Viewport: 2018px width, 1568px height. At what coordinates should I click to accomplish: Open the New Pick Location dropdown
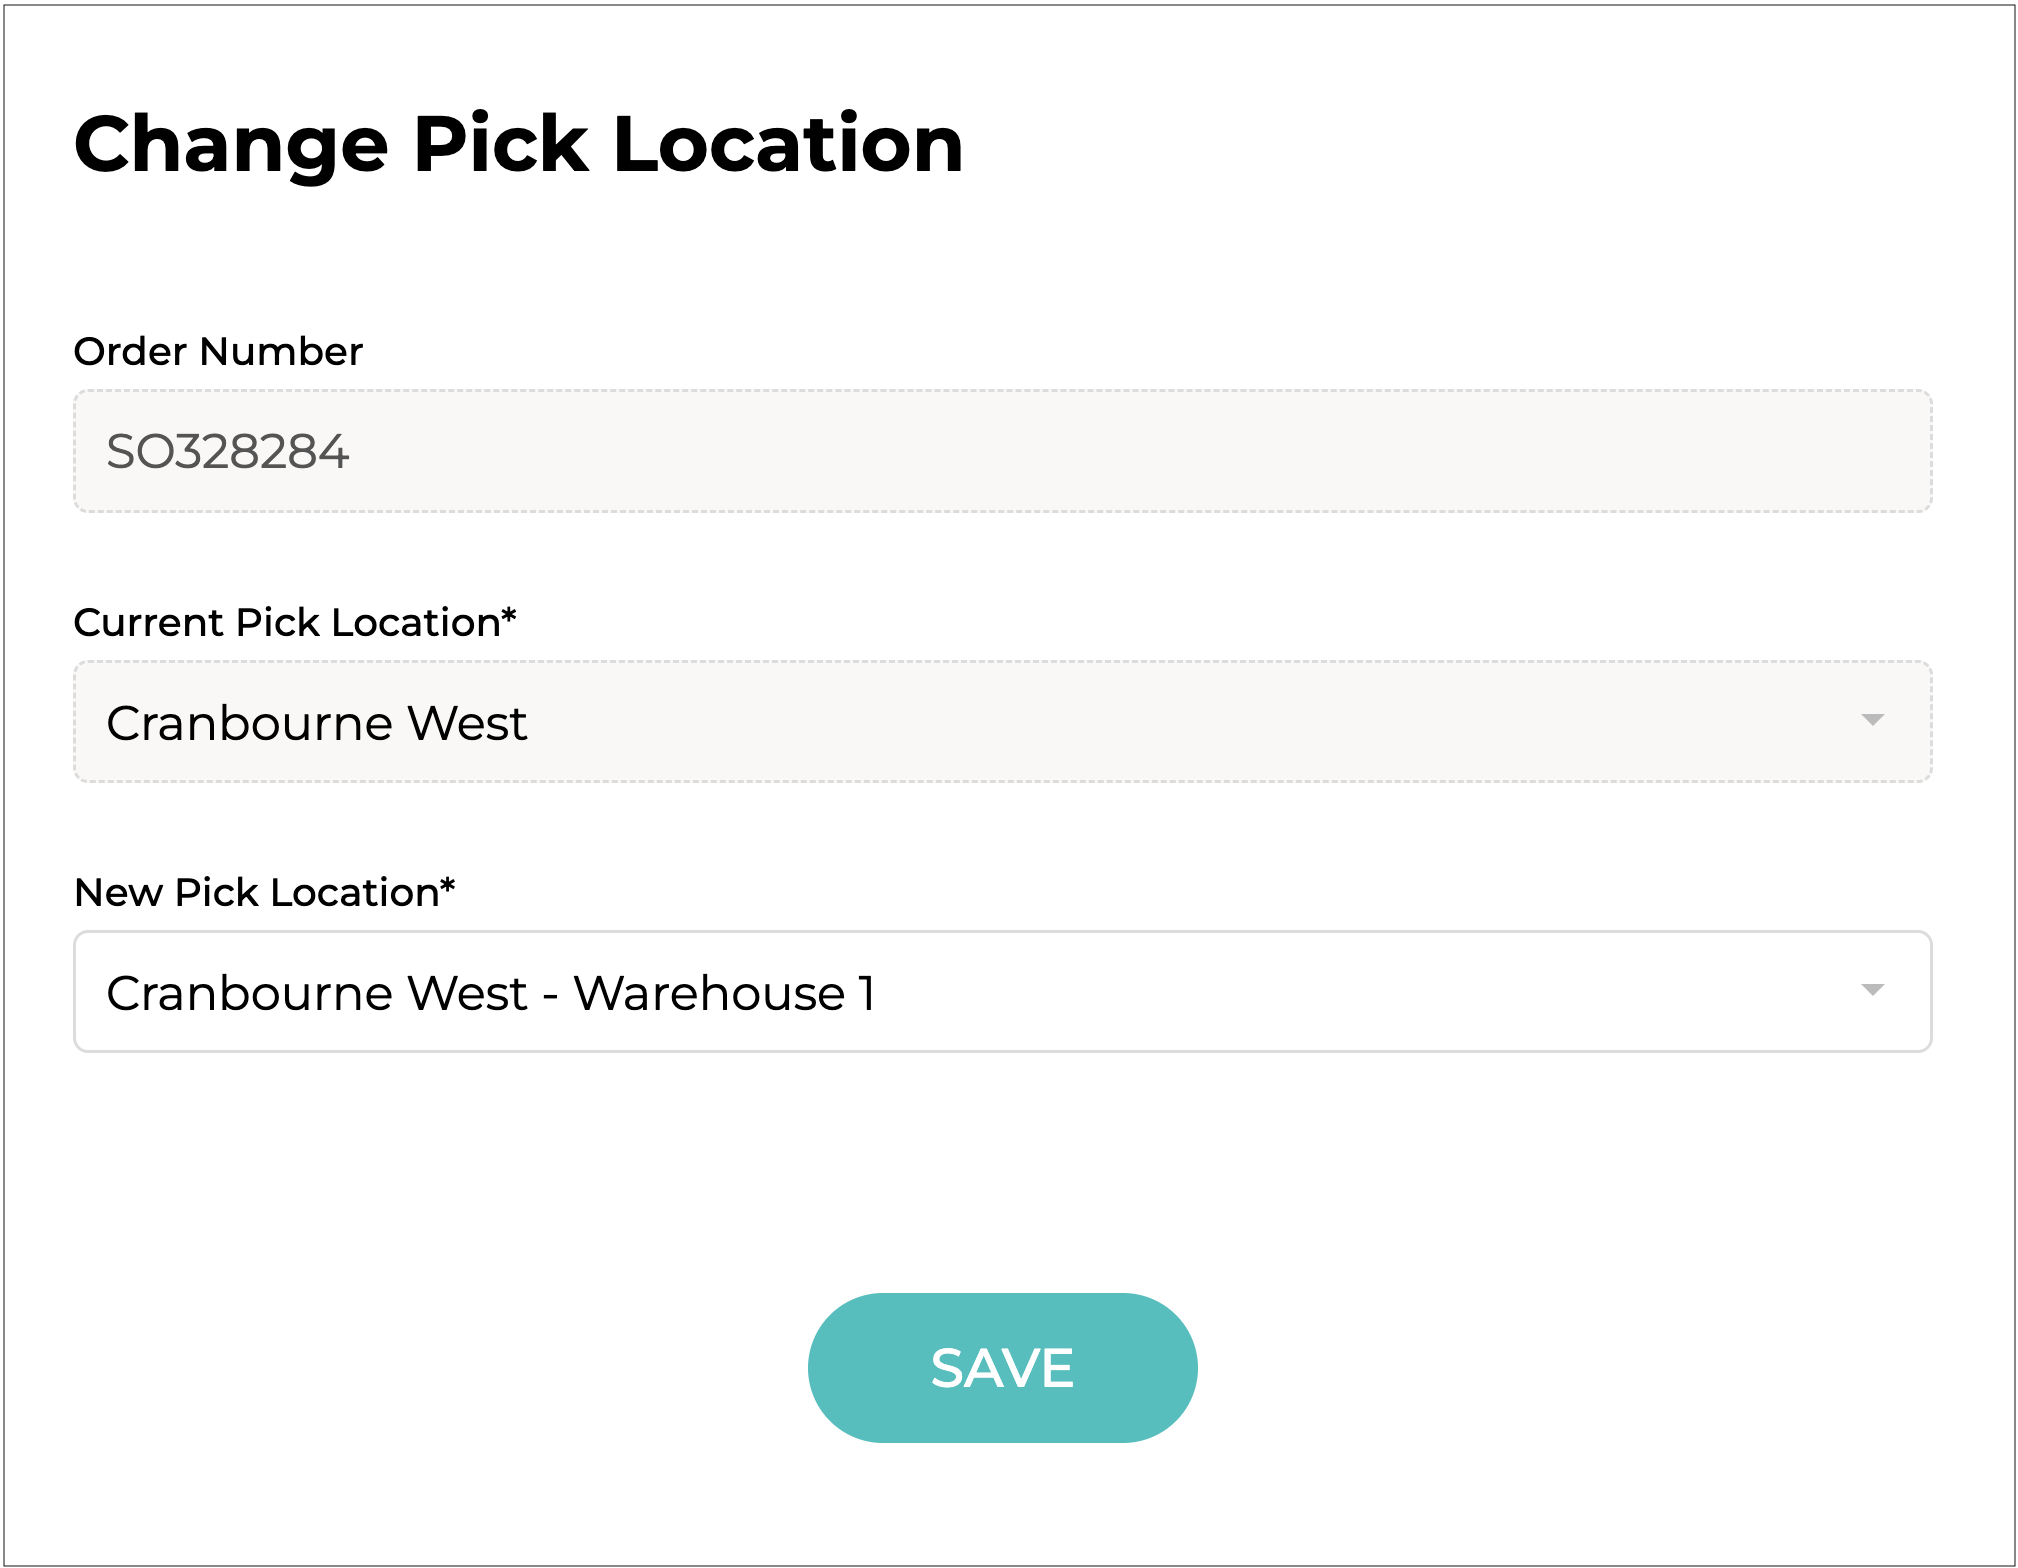pyautogui.click(x=1002, y=992)
